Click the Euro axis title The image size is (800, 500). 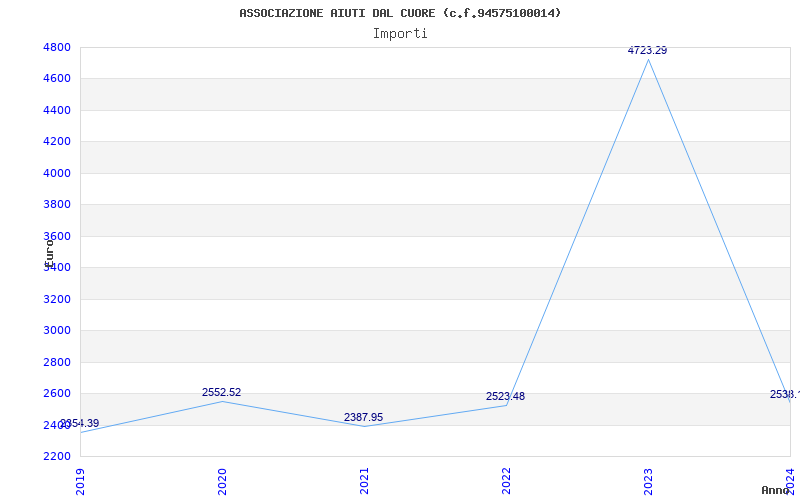pos(49,252)
